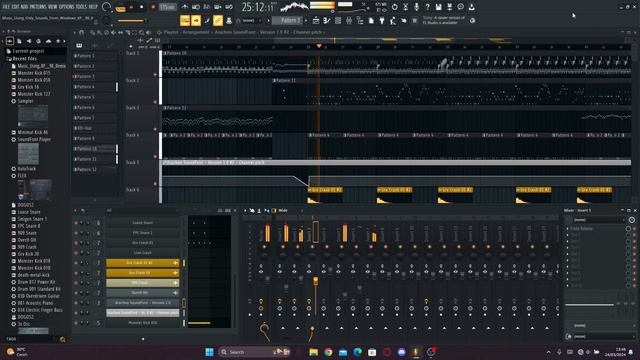640x360 pixels.
Task: Click the song time display 25:12
Action: [258, 7]
